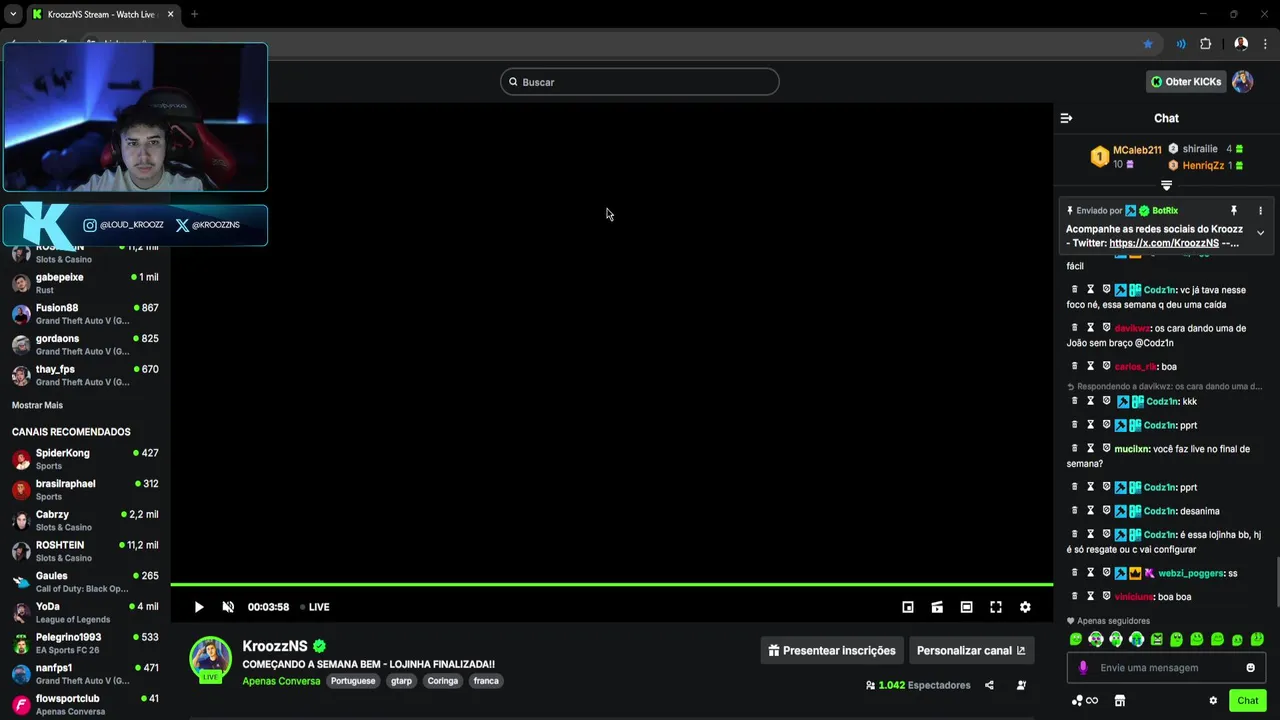Image resolution: width=1280 pixels, height=720 pixels.
Task: Click HenriqZz in the leaderboard
Action: coord(1203,165)
